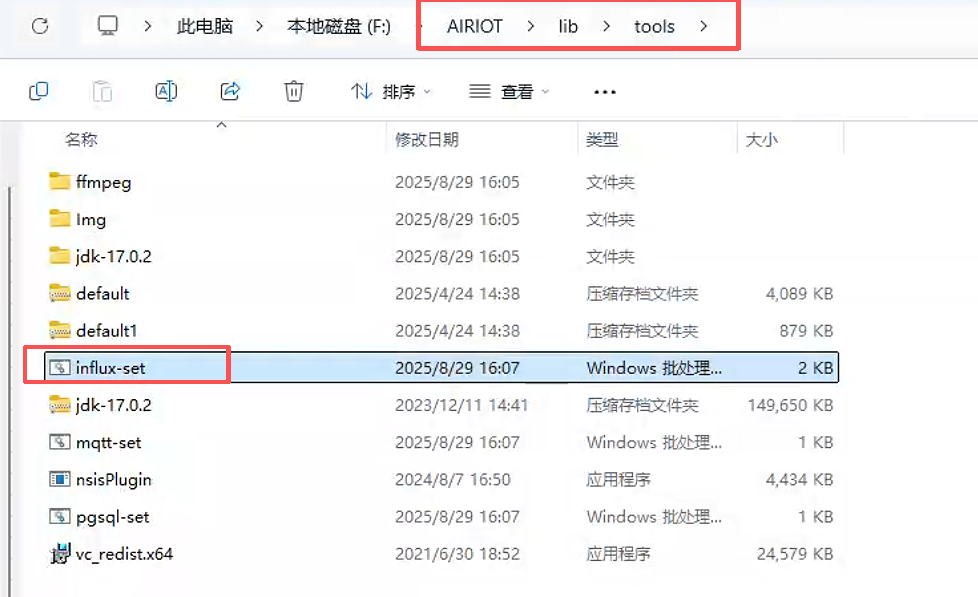Click the share icon in toolbar

pos(230,91)
